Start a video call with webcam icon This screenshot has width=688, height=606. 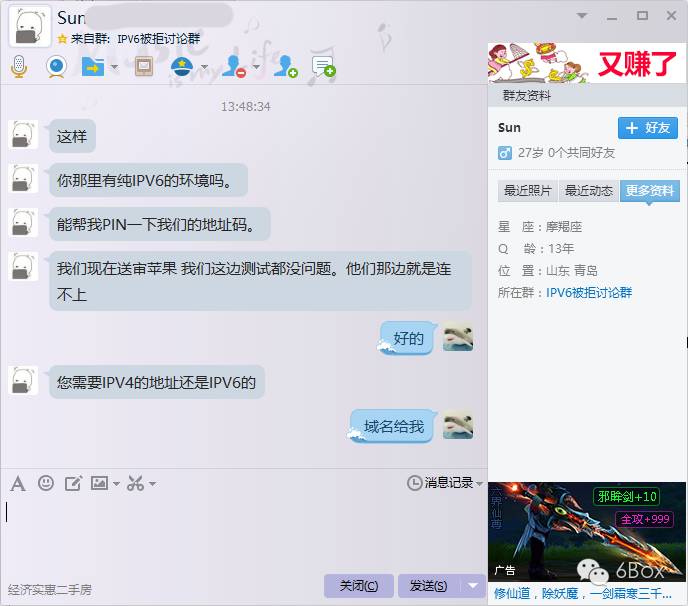pos(57,67)
